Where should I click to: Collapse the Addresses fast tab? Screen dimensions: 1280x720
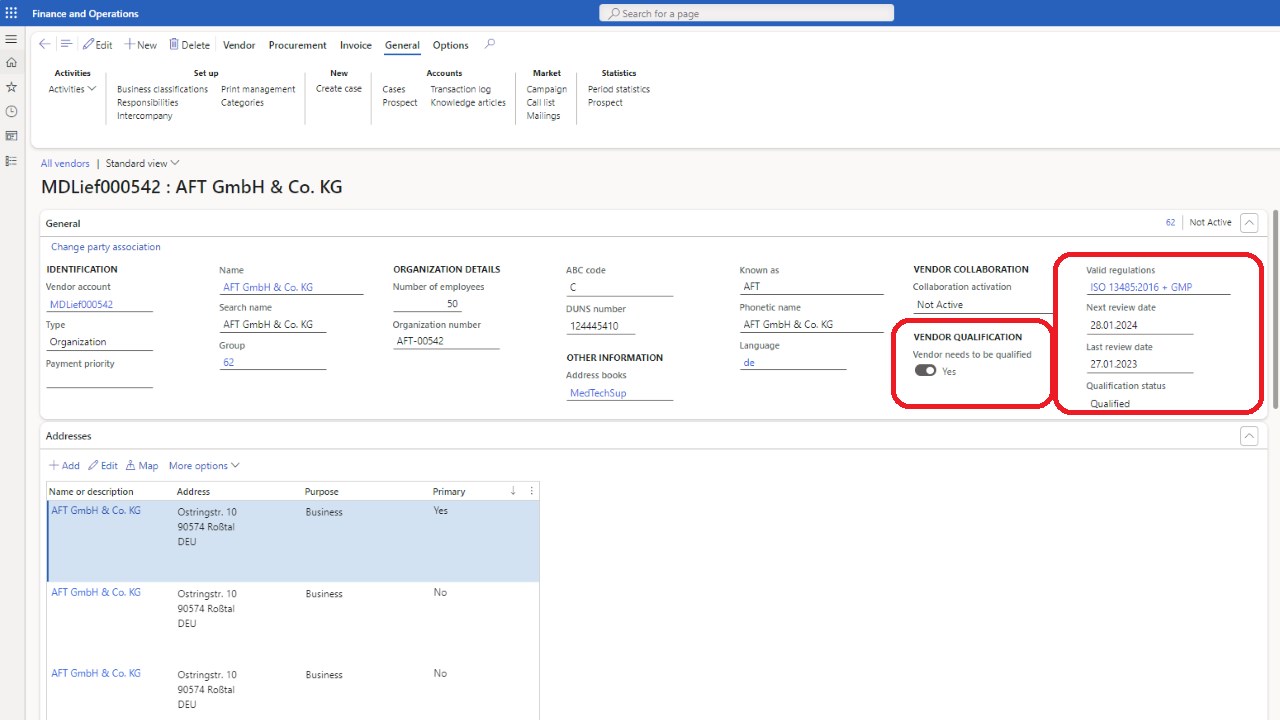click(x=1248, y=436)
